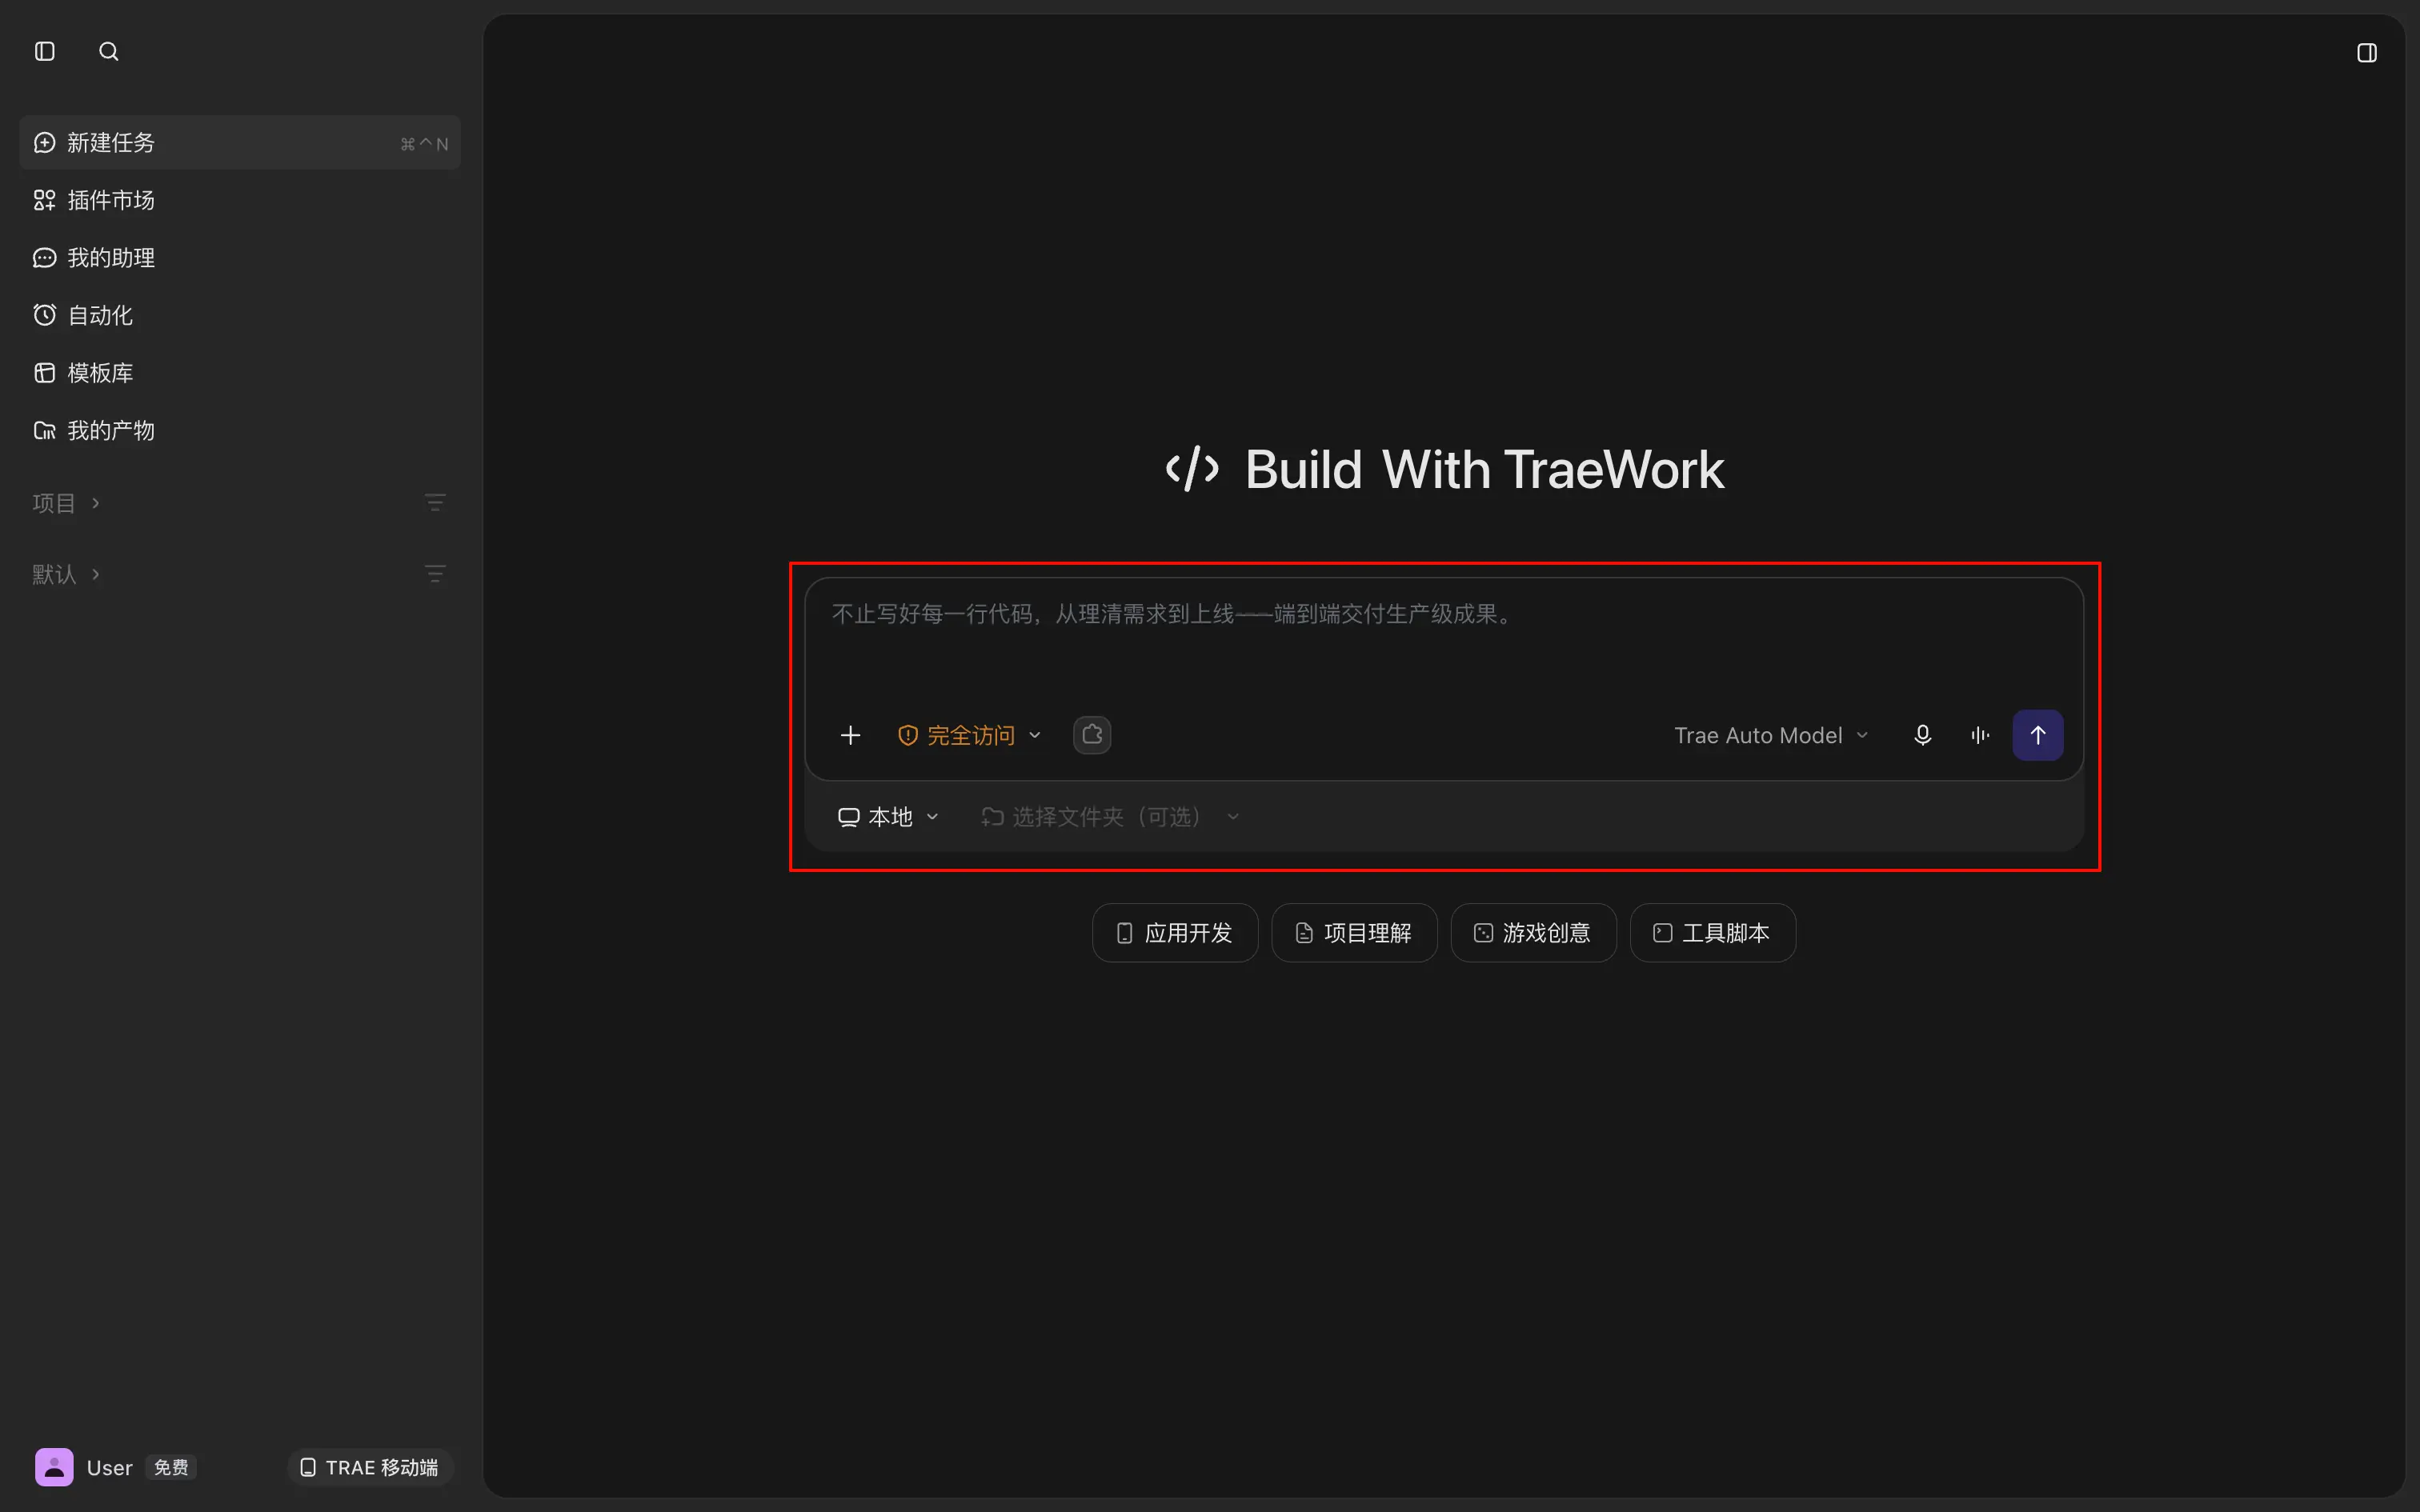Image resolution: width=2420 pixels, height=1512 pixels.
Task: Open 我的产物 artifacts page
Action: [240, 431]
